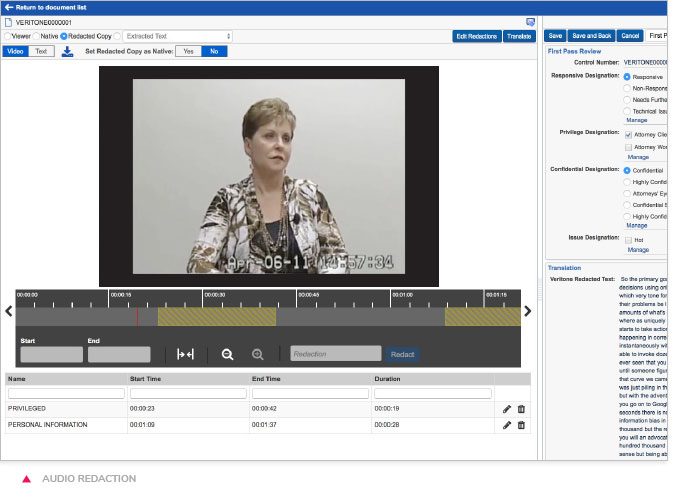The height and width of the screenshot is (500, 700).
Task: Select the Redacted Copy radio option
Action: coord(63,36)
